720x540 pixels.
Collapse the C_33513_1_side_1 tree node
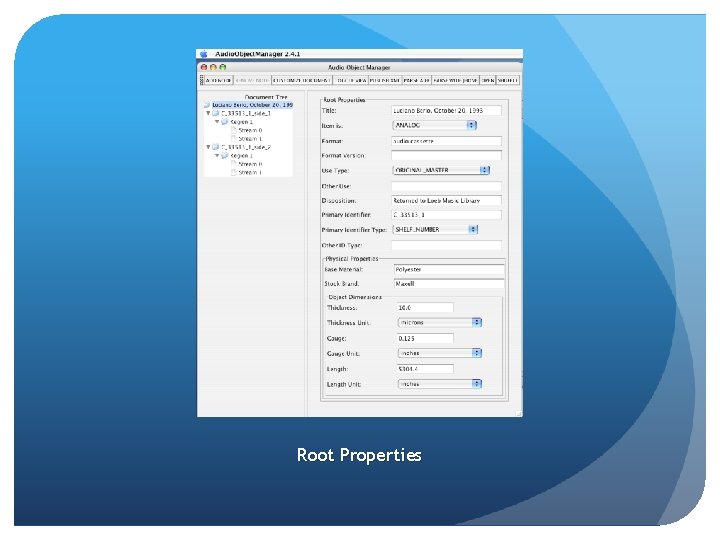point(208,113)
